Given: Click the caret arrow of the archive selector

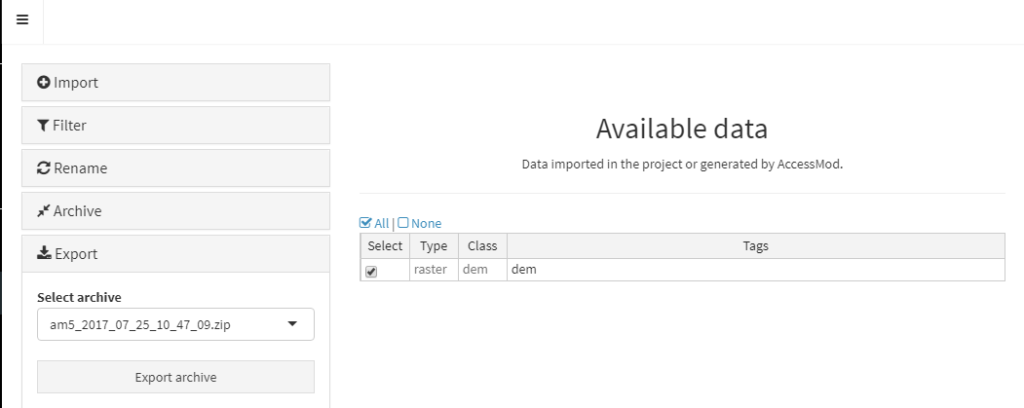Looking at the screenshot, I should 292,324.
